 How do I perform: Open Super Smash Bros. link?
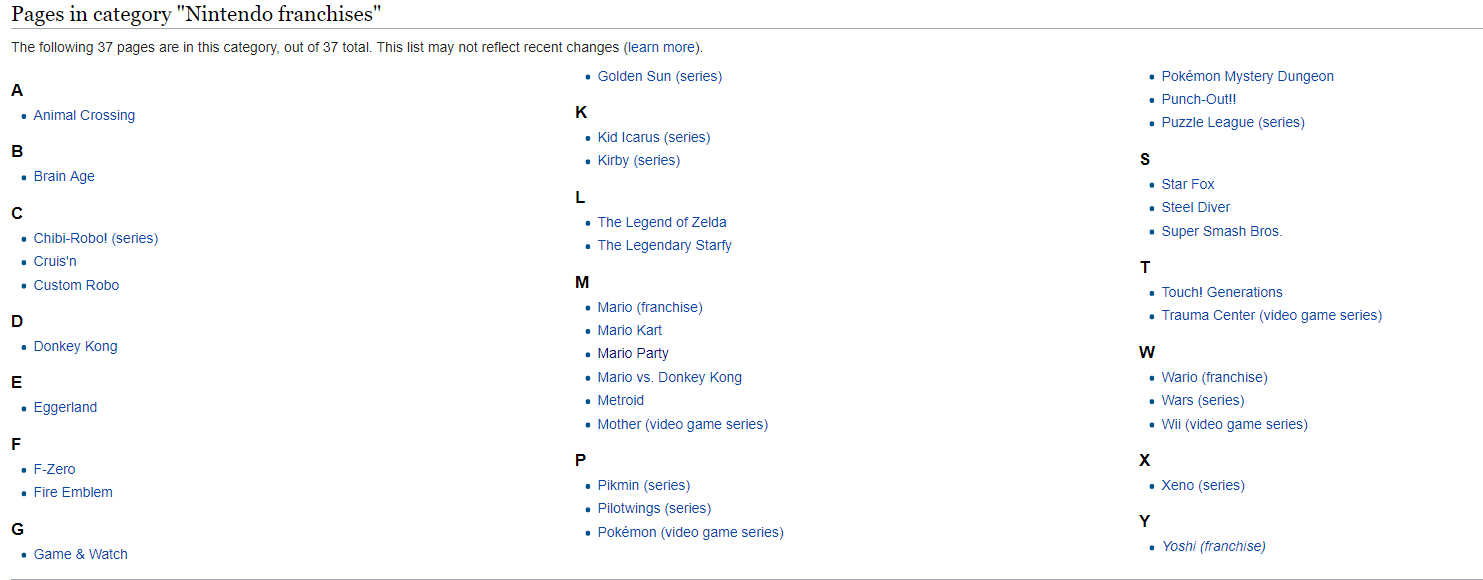pyautogui.click(x=1222, y=231)
